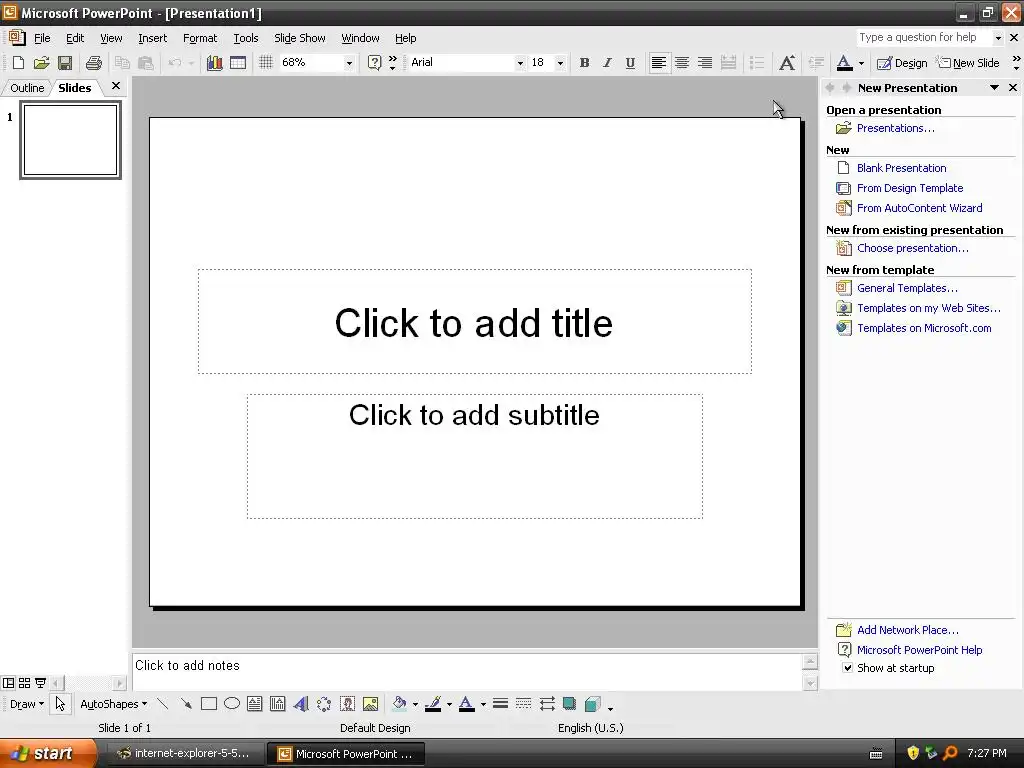This screenshot has width=1024, height=768.
Task: Center align the text
Action: point(682,63)
